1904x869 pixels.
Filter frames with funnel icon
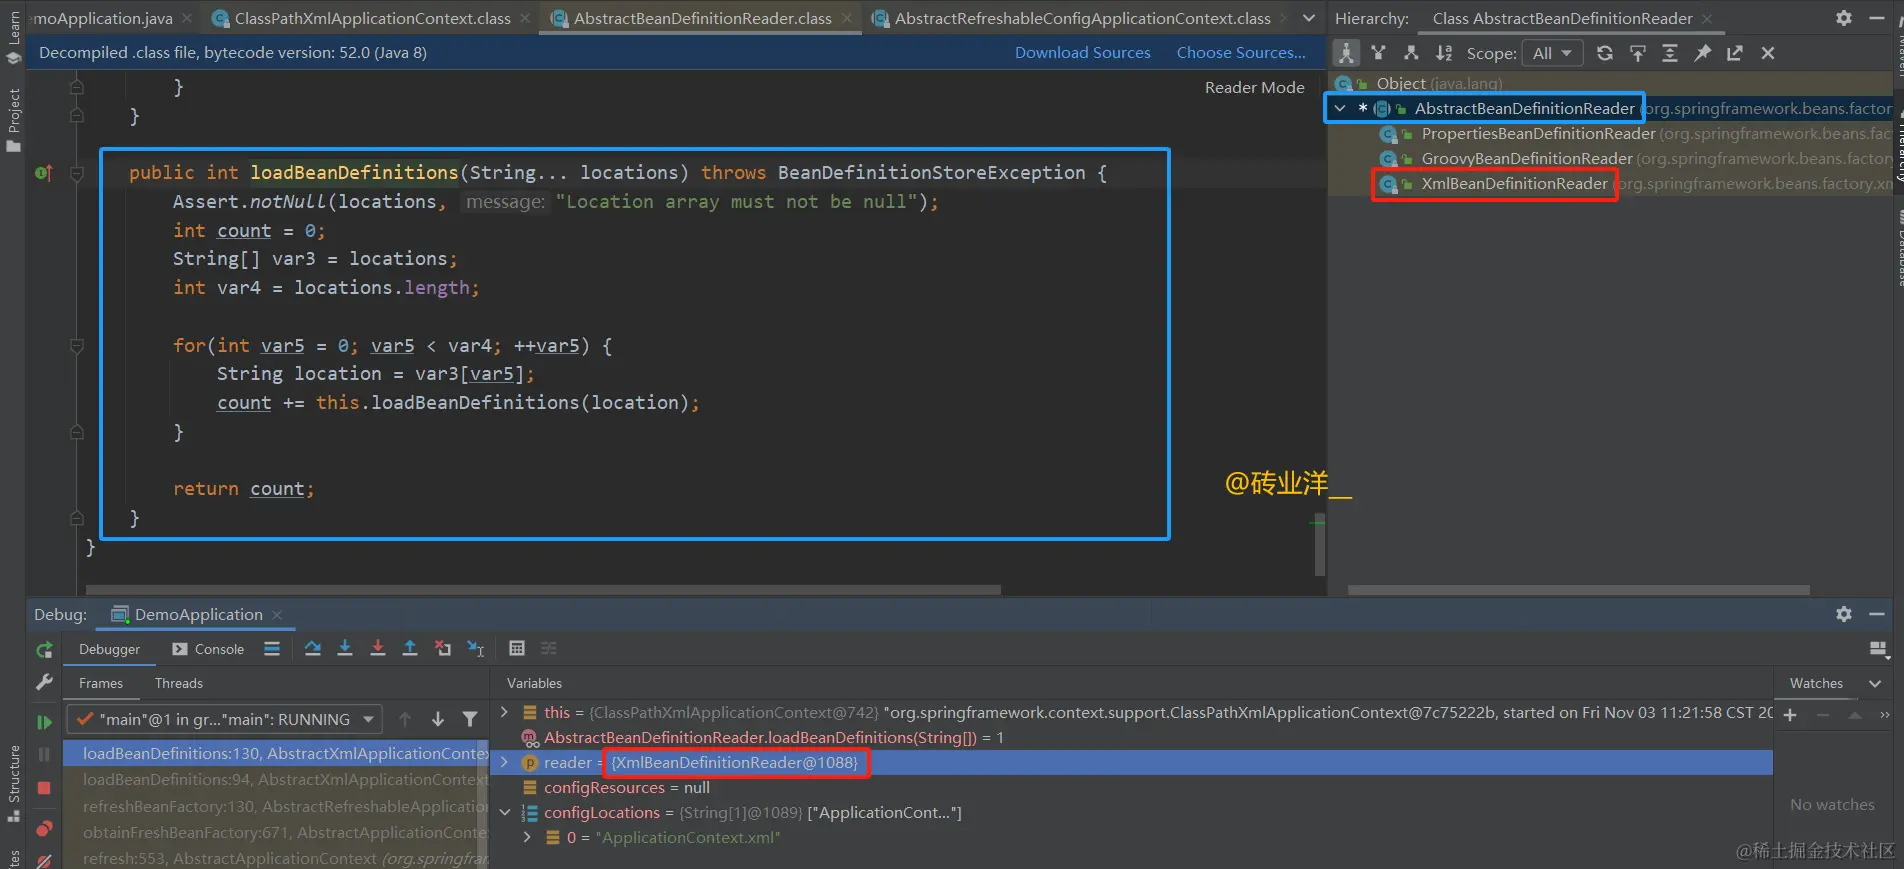point(470,720)
